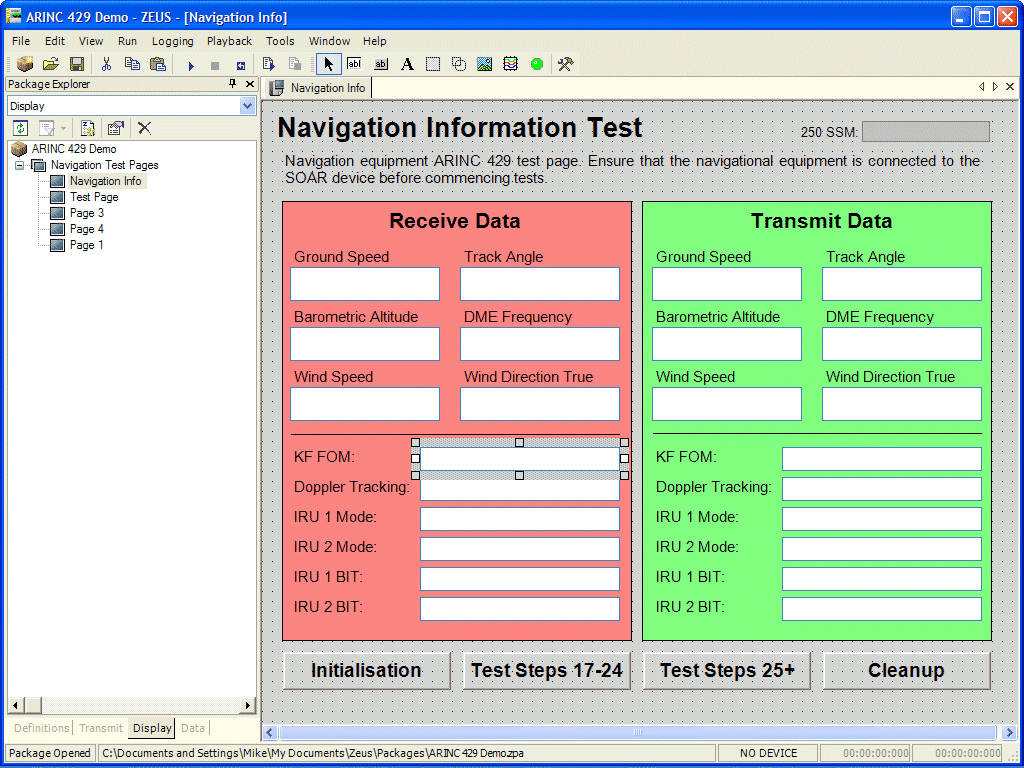Viewport: 1024px width, 768px height.
Task: Open the Tools menu
Action: [x=280, y=40]
